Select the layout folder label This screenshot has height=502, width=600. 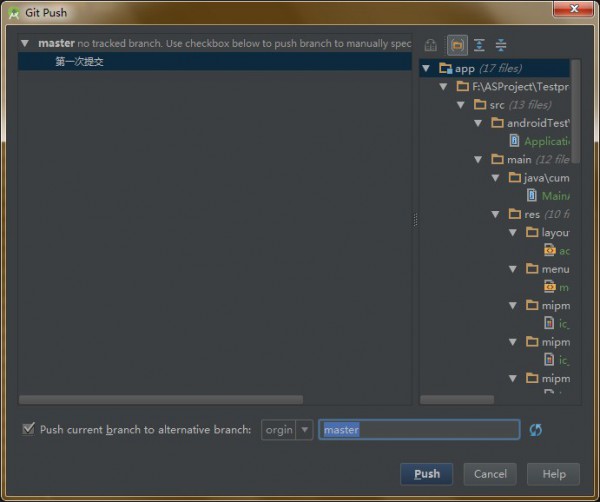(555, 232)
